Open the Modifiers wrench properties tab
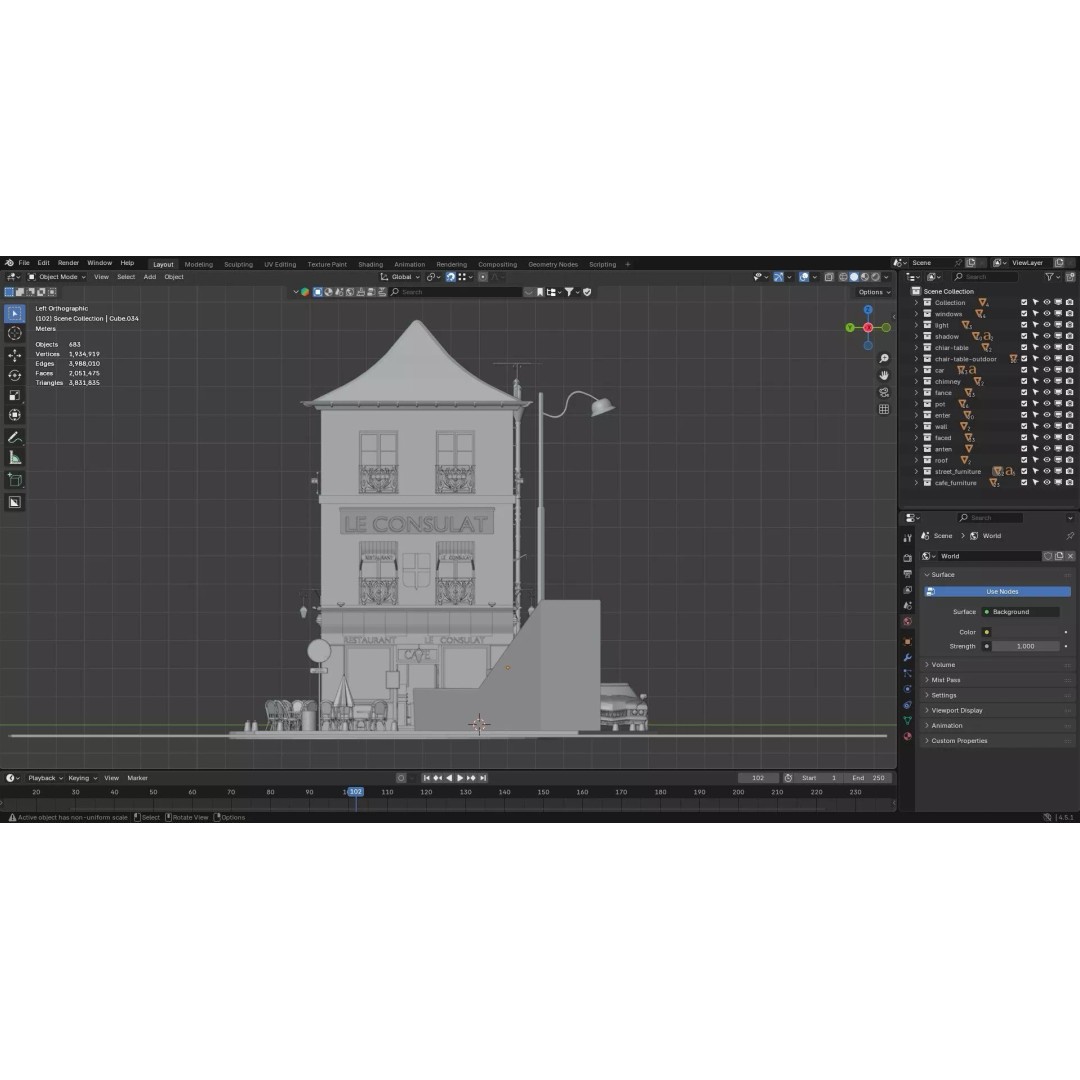The image size is (1080, 1080). 908,657
